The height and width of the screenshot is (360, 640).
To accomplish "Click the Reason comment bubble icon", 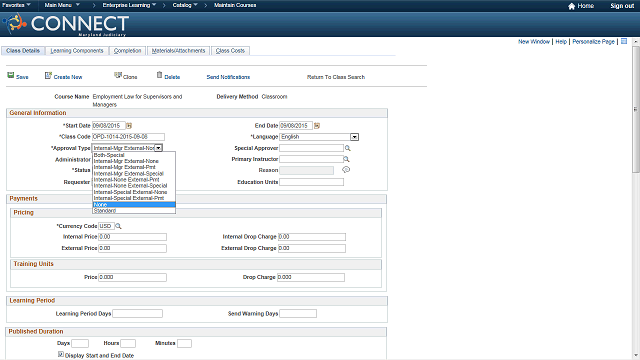I will pos(346,170).
